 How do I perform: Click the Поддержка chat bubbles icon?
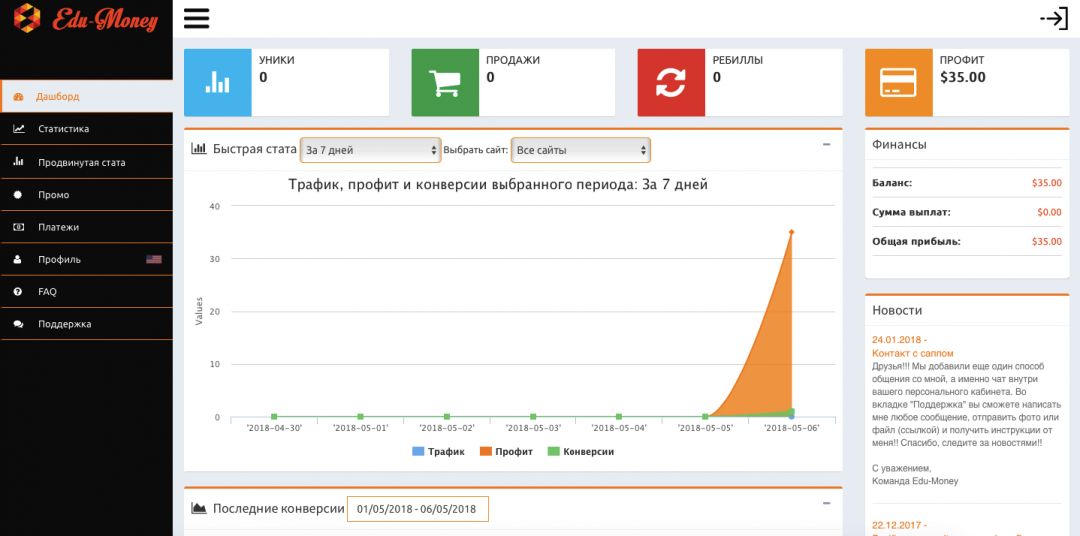click(x=19, y=324)
